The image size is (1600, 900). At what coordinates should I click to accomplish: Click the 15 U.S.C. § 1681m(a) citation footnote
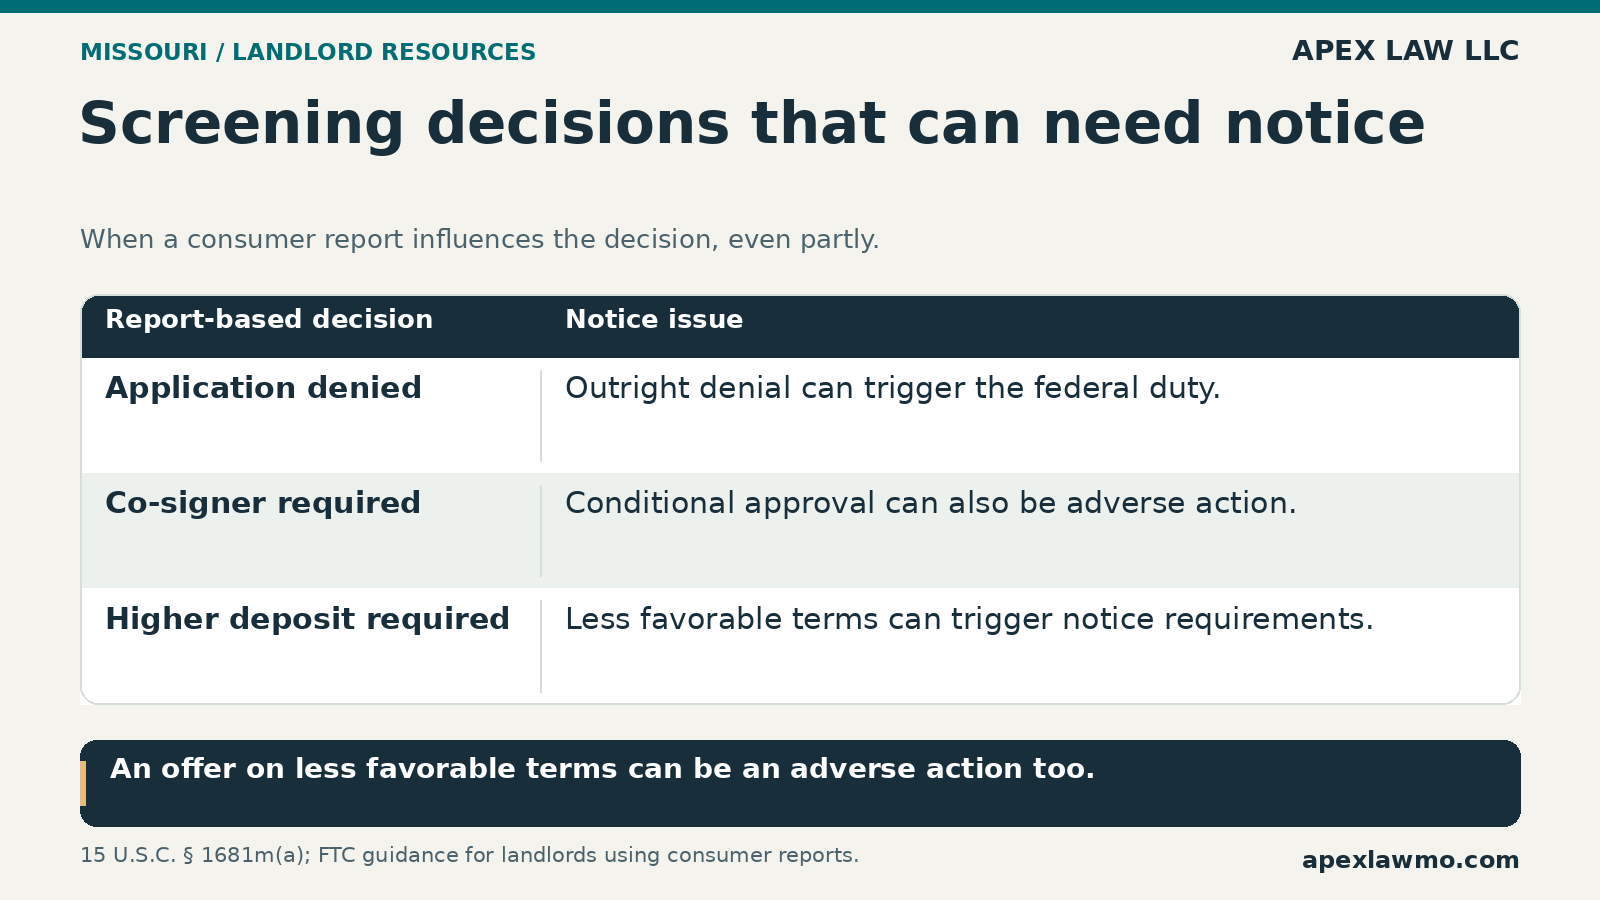pos(470,856)
